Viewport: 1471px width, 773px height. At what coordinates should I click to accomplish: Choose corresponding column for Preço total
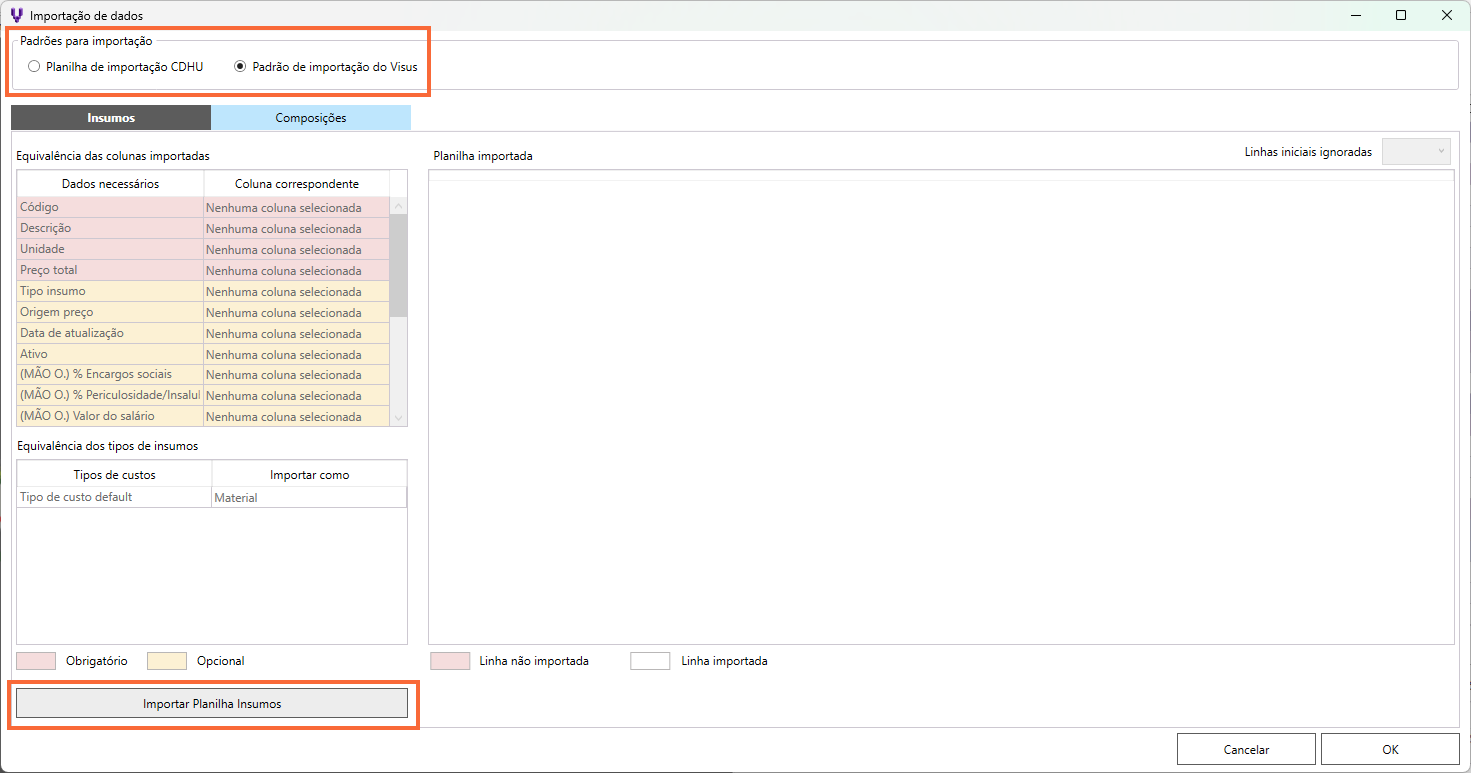296,271
